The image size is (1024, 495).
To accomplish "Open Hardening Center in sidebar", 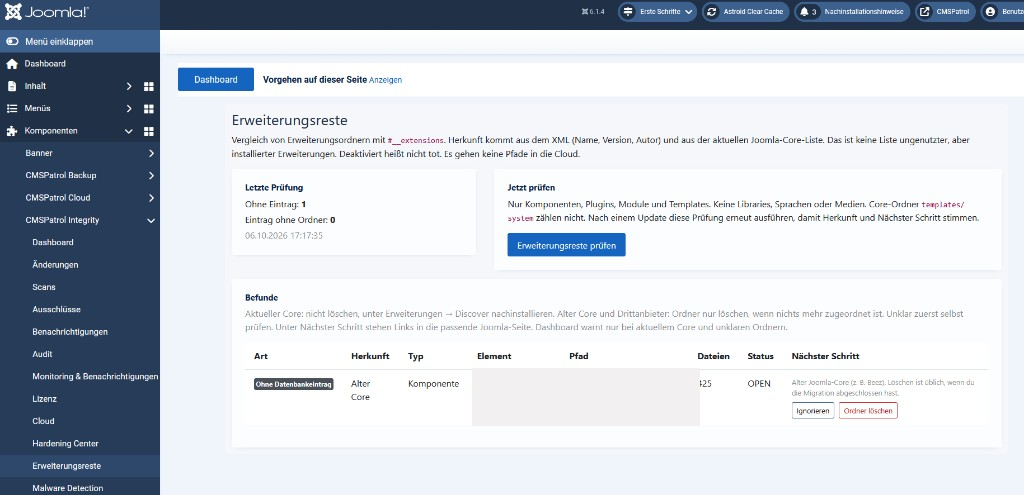I will click(65, 443).
